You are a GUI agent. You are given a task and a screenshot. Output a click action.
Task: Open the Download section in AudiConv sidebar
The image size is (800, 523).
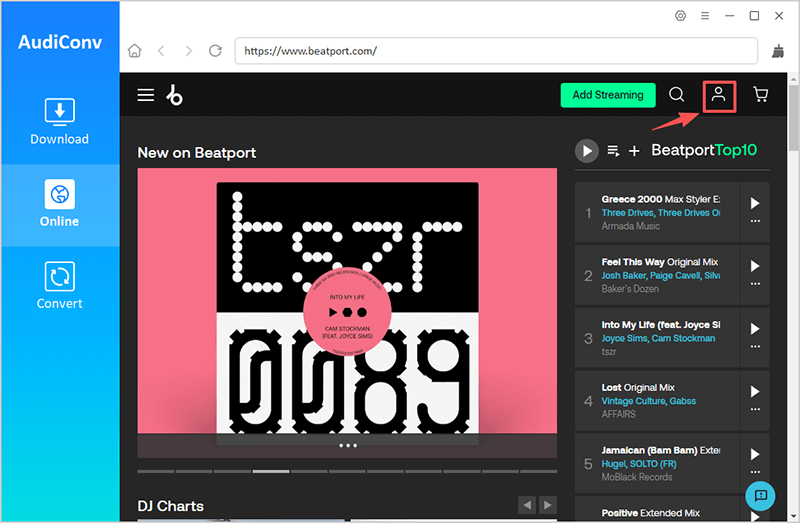tap(60, 122)
